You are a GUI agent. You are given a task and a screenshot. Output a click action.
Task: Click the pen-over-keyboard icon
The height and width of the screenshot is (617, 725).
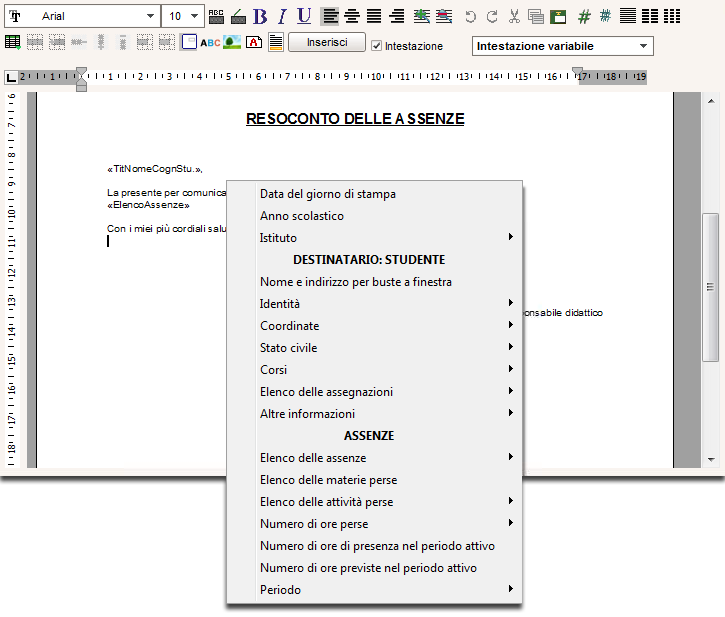coord(238,17)
